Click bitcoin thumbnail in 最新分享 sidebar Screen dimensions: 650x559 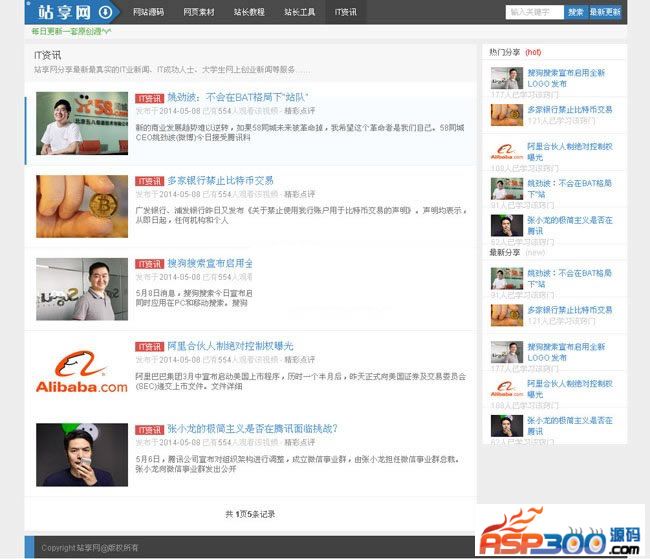click(507, 315)
